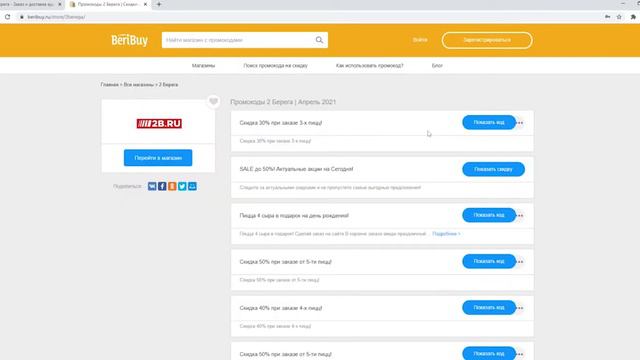This screenshot has height=360, width=640.
Task: Click the lock icon beside the URL
Action: point(22,17)
